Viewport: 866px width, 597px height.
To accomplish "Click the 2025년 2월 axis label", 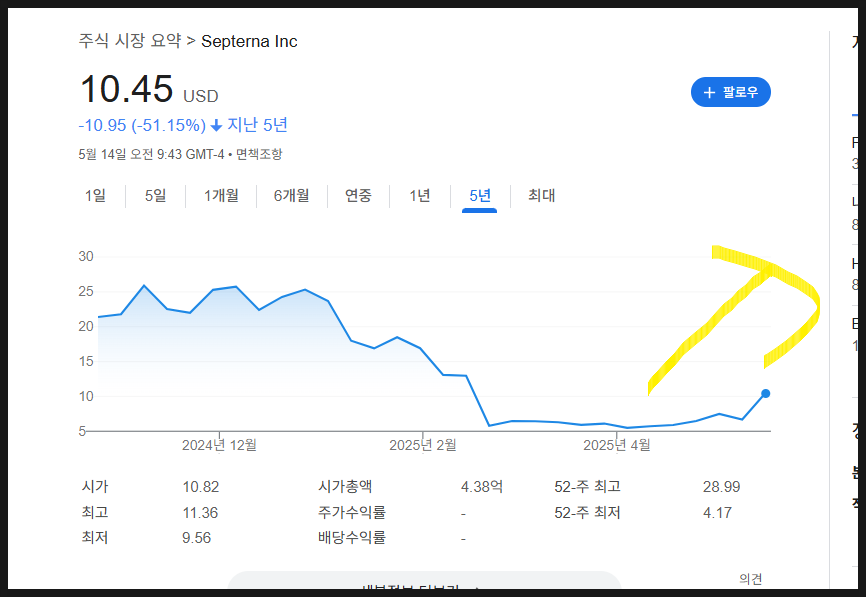I will tap(423, 445).
